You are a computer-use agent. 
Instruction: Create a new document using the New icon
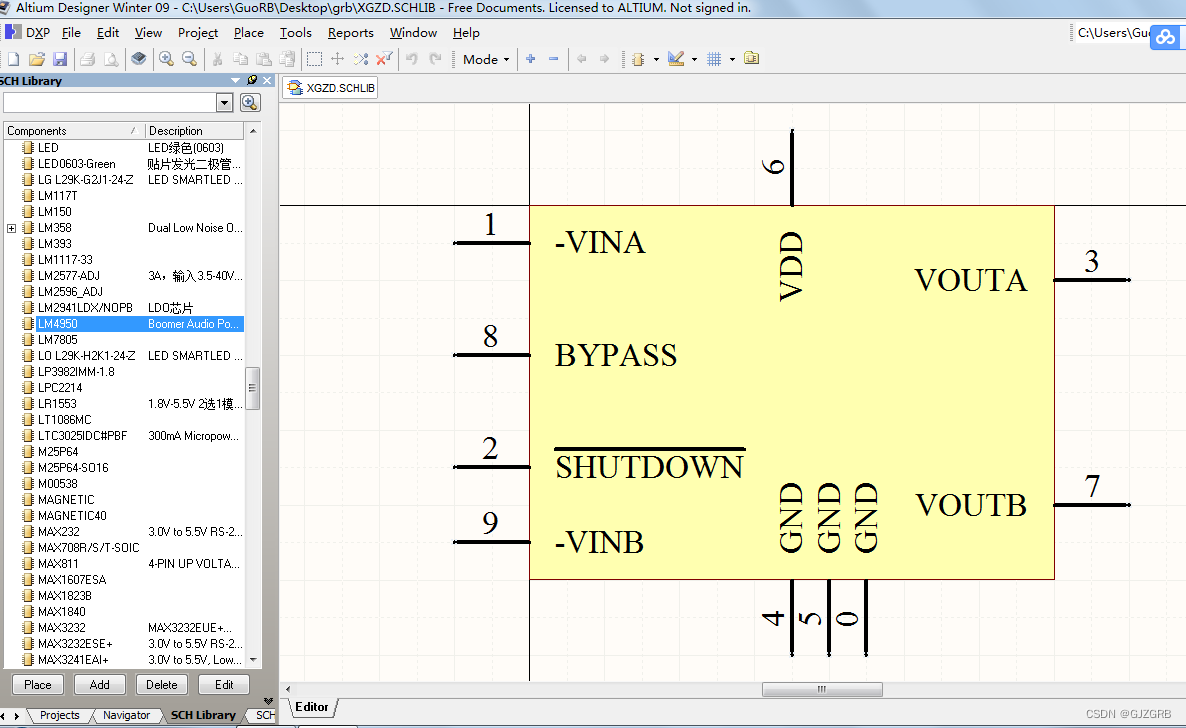[12, 59]
